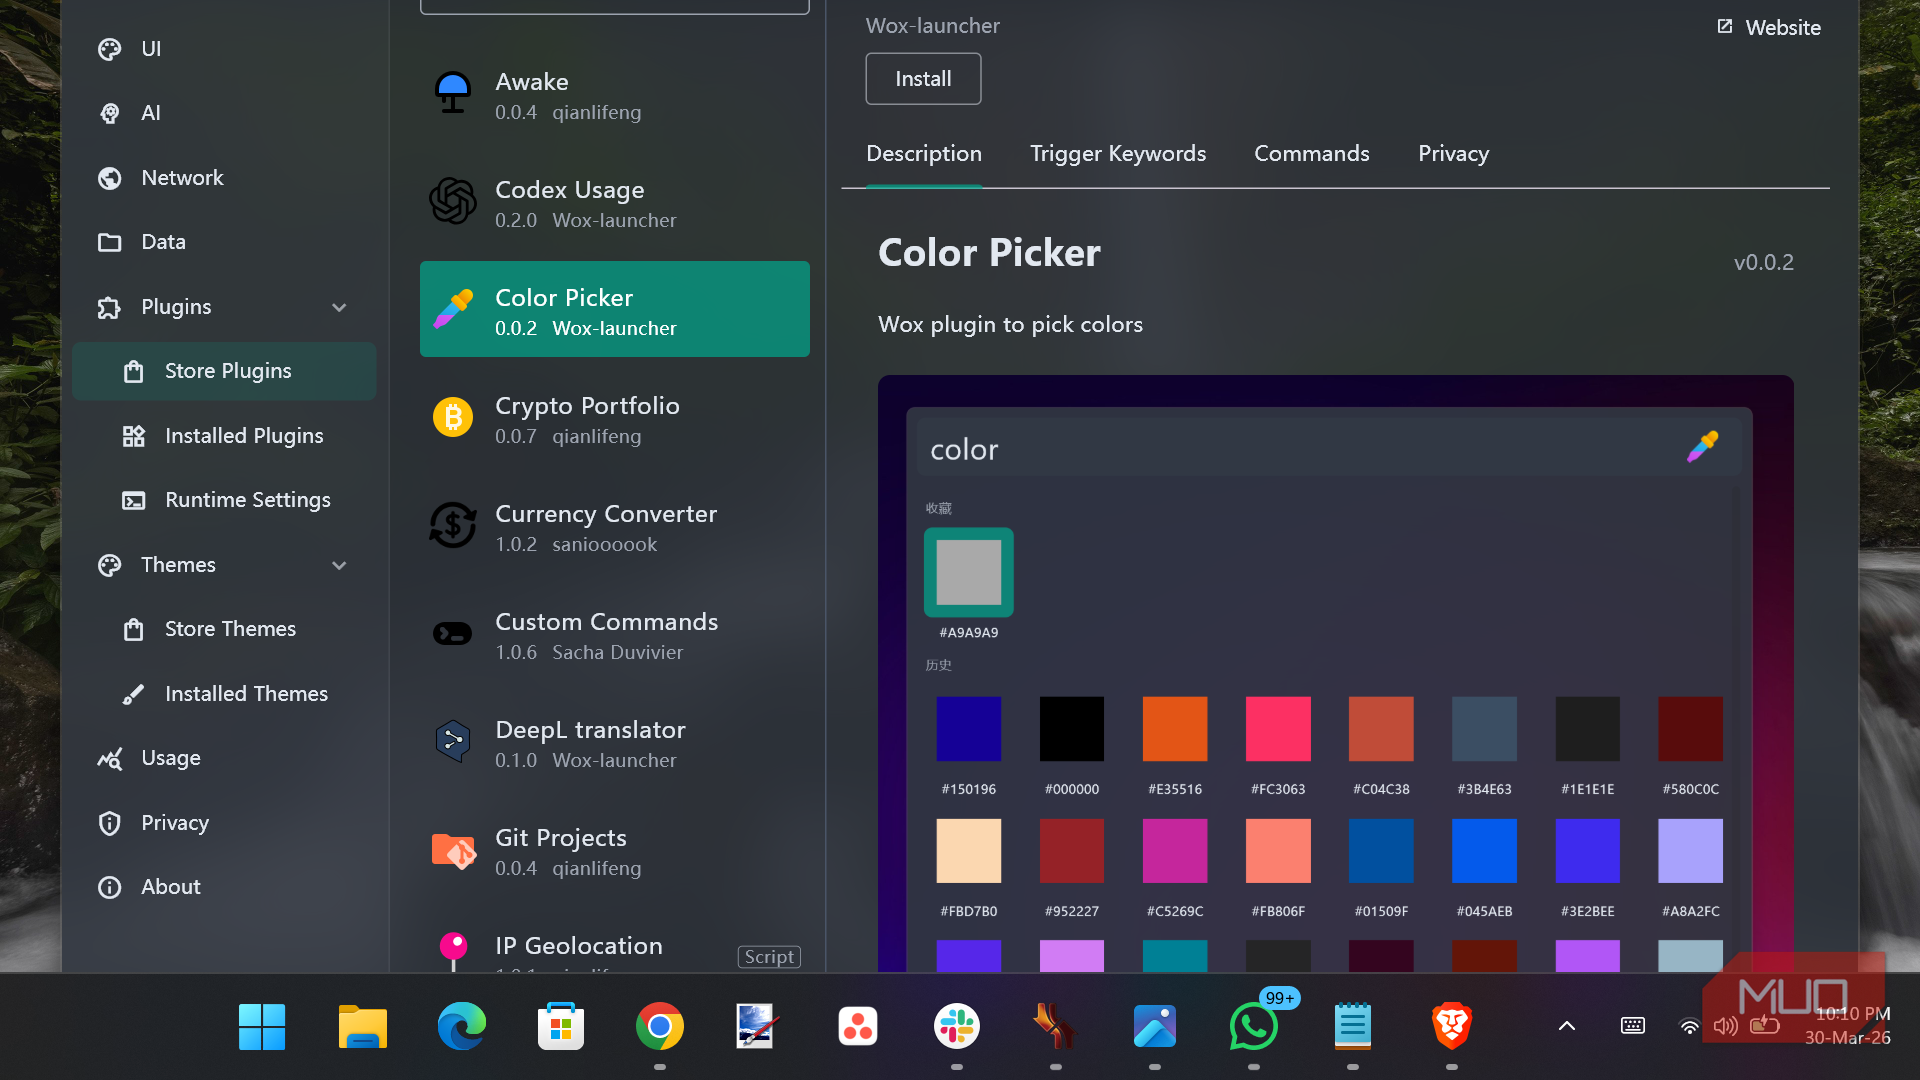Image resolution: width=1920 pixels, height=1080 pixels.
Task: Collapse the Themes section chevron
Action: click(x=339, y=565)
